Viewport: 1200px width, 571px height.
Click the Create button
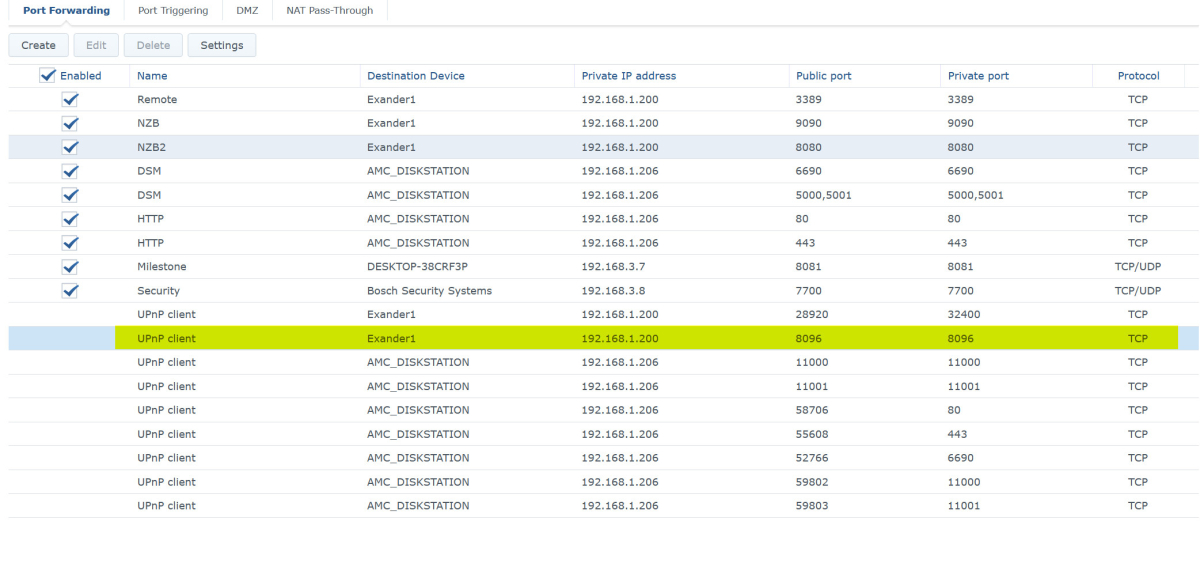pyautogui.click(x=39, y=45)
